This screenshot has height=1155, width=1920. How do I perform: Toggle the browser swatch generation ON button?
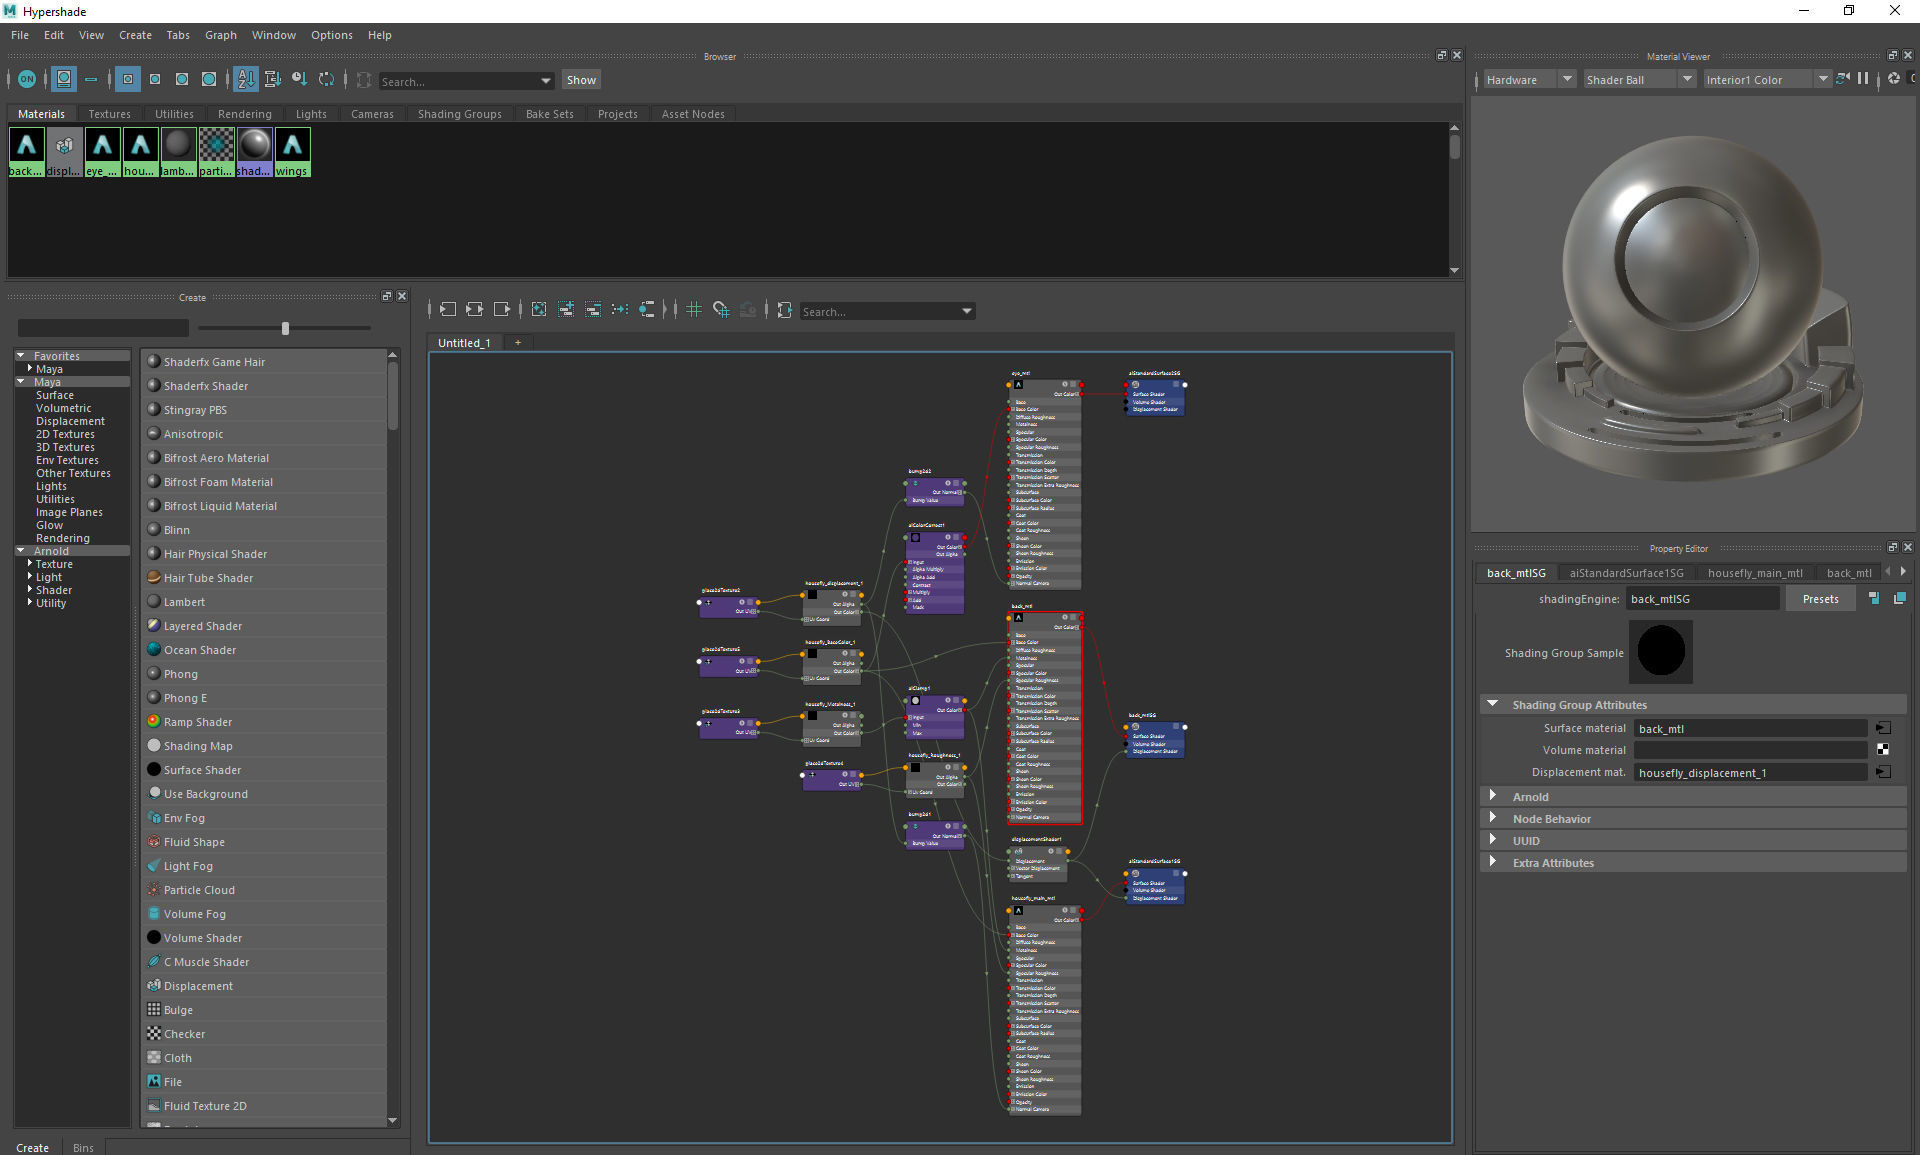27,79
